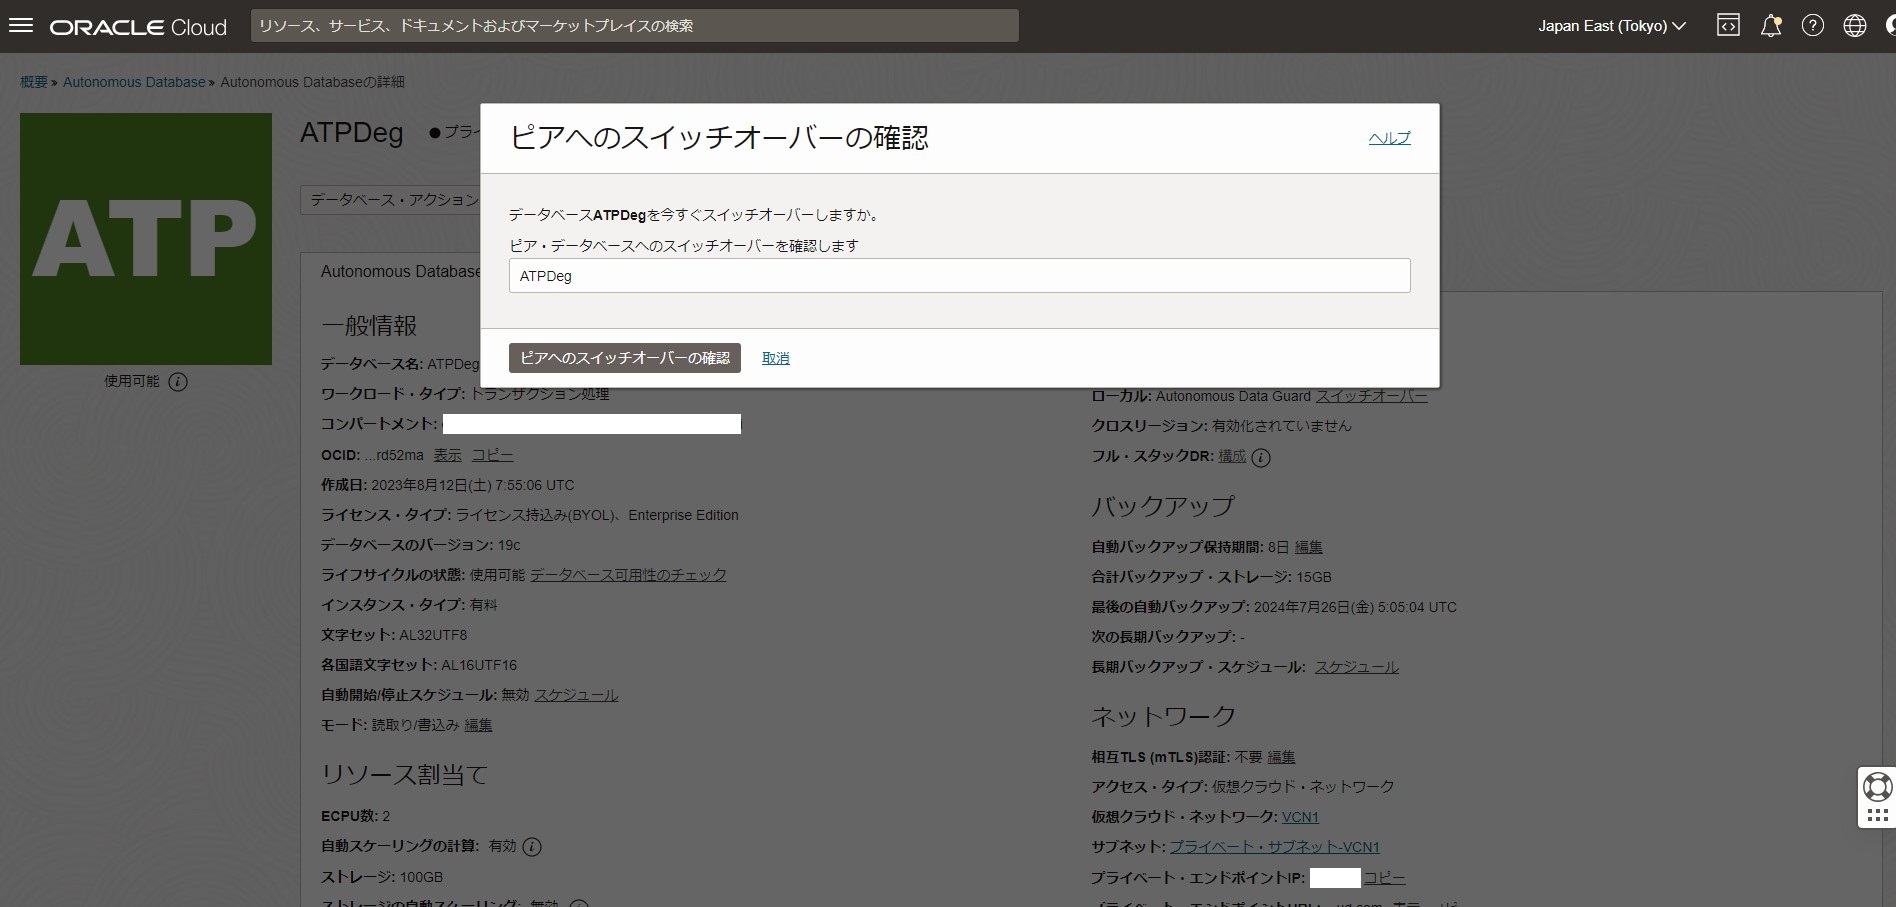Image resolution: width=1896 pixels, height=907 pixels.
Task: Open the language globe icon
Action: pos(1854,26)
